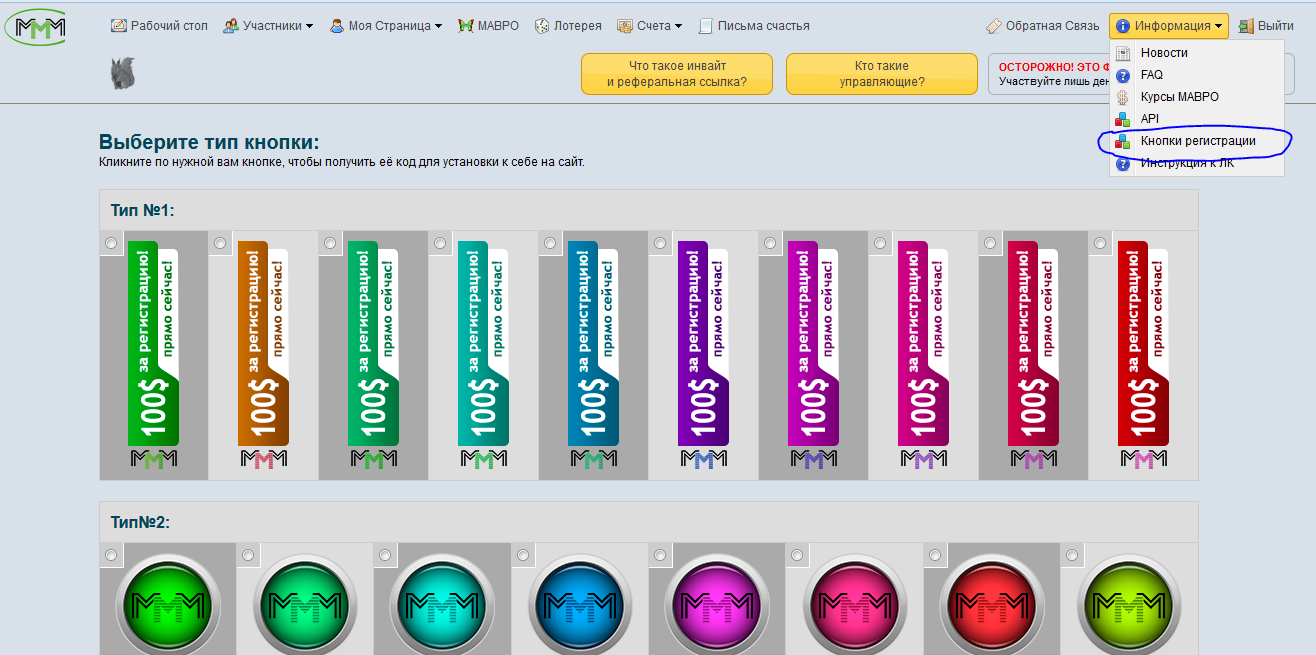Click the FAQ question mark icon
Screen dimensions: 1316x655
tap(1123, 75)
